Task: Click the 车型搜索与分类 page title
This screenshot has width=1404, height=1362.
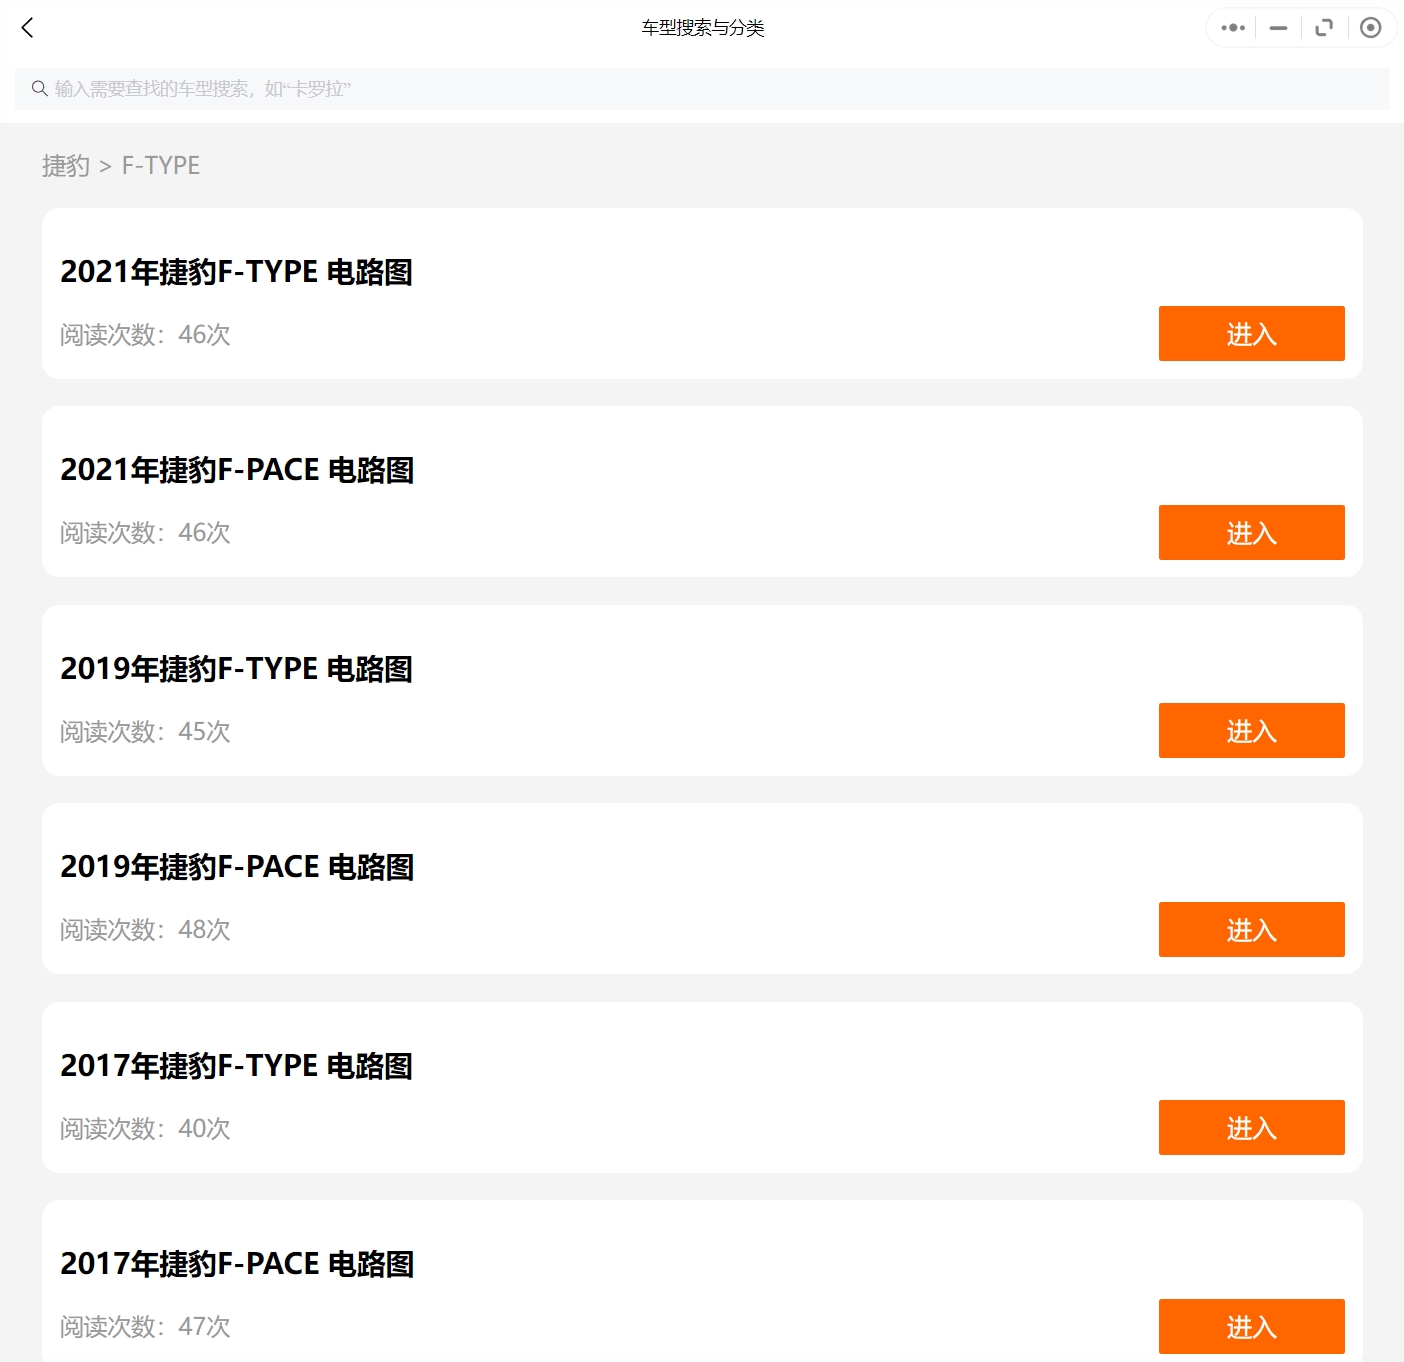Action: point(702,28)
